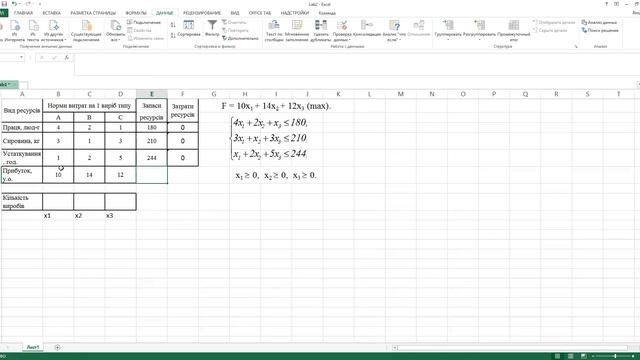
Task: Click the fx insert function icon
Action: (x=67, y=58)
